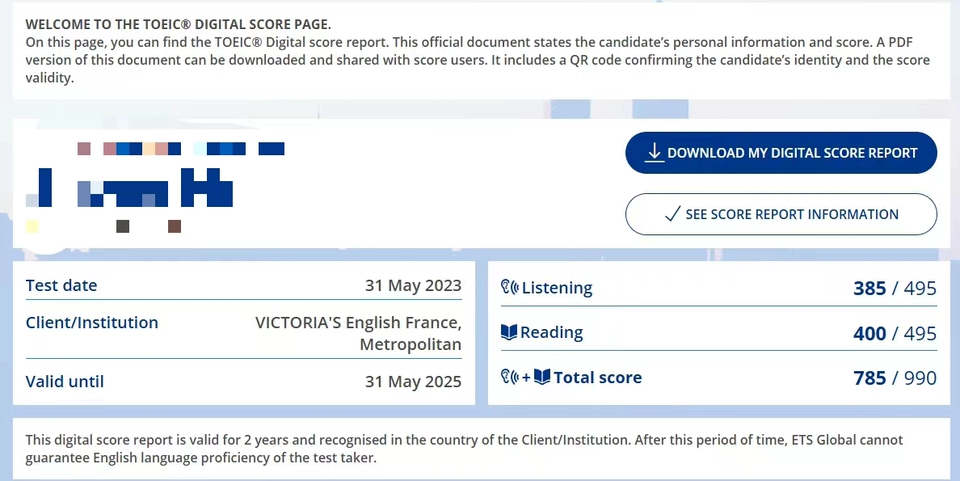Click the two-year validity notice text

[x=464, y=449]
